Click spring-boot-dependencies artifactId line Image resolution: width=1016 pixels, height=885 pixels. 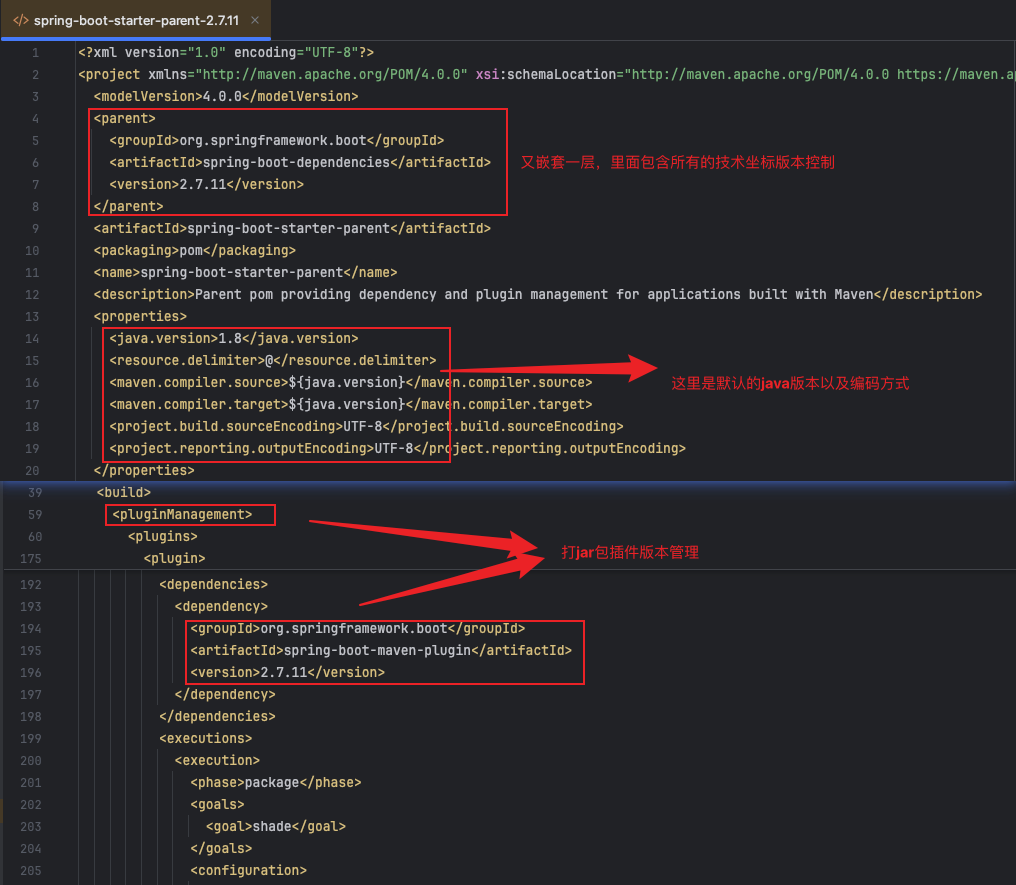tap(300, 163)
